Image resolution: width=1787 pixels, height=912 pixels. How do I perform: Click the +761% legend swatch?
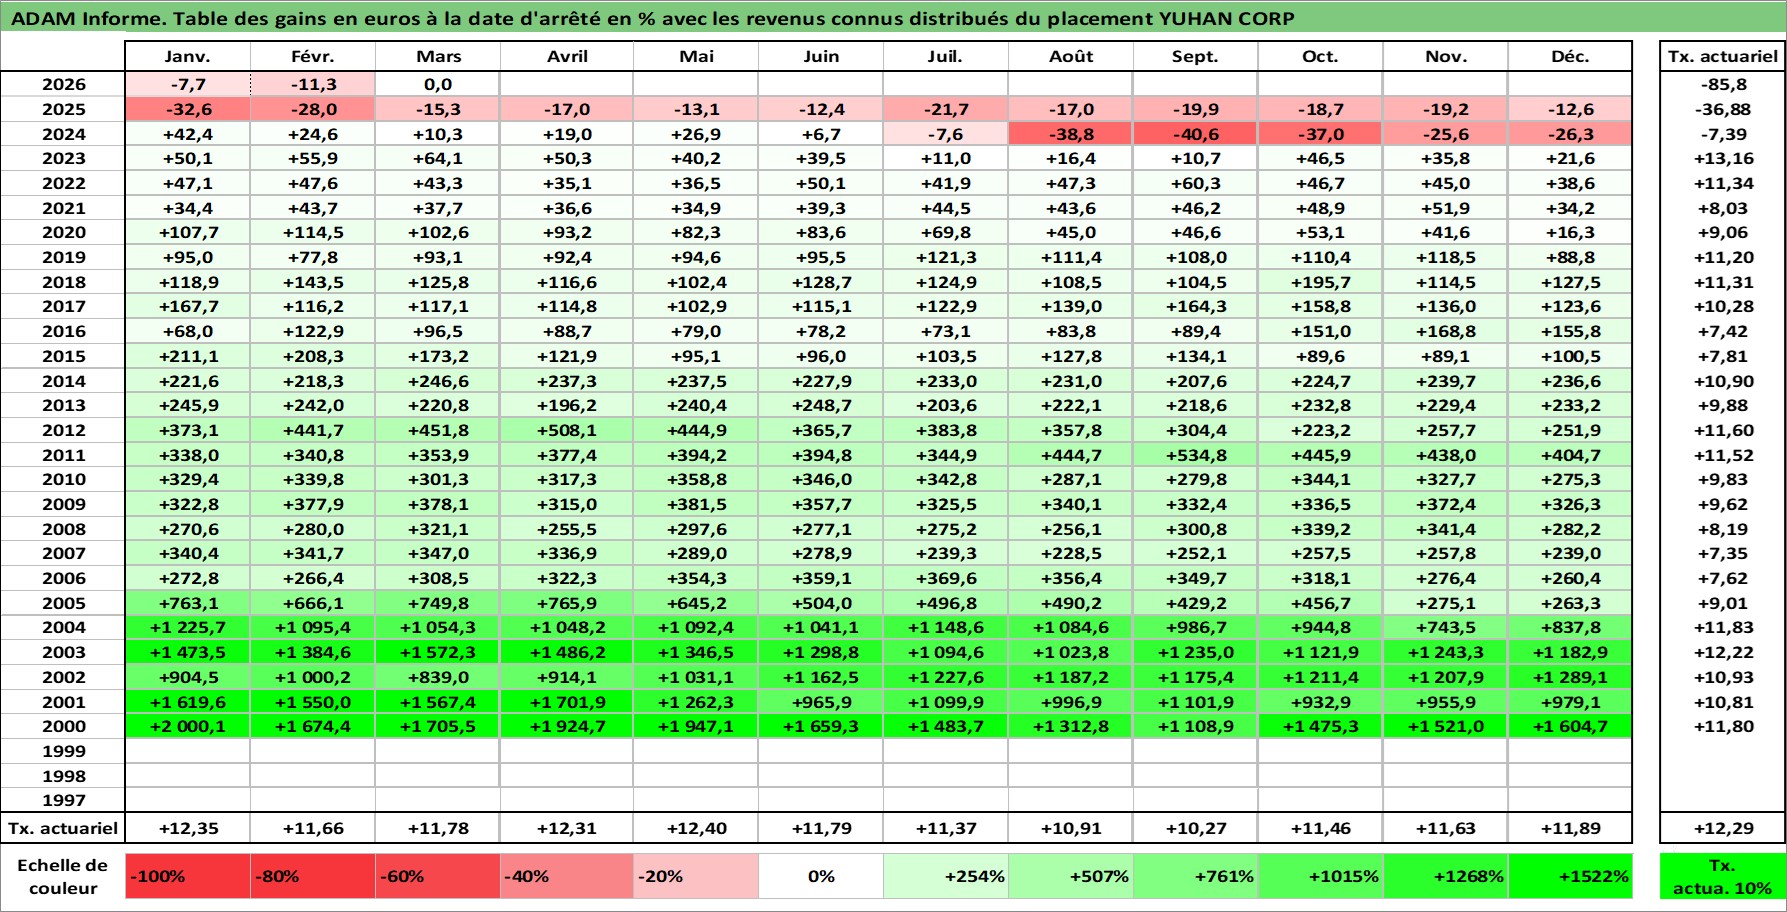point(1196,876)
